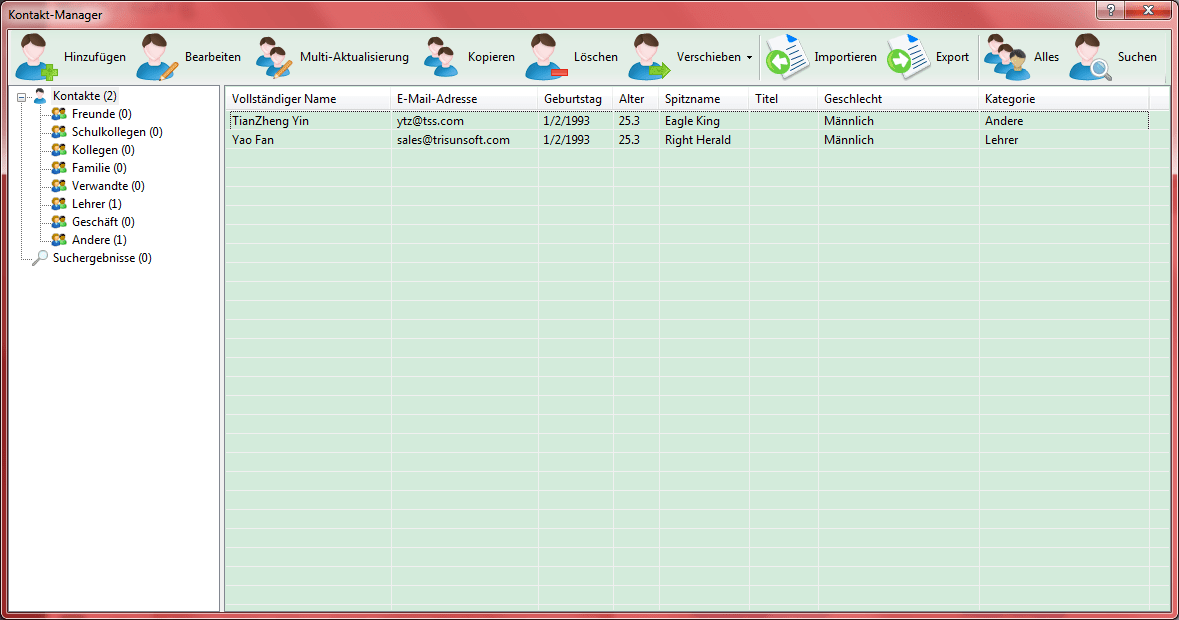Select the TianZheng Yin contact row

pos(688,121)
